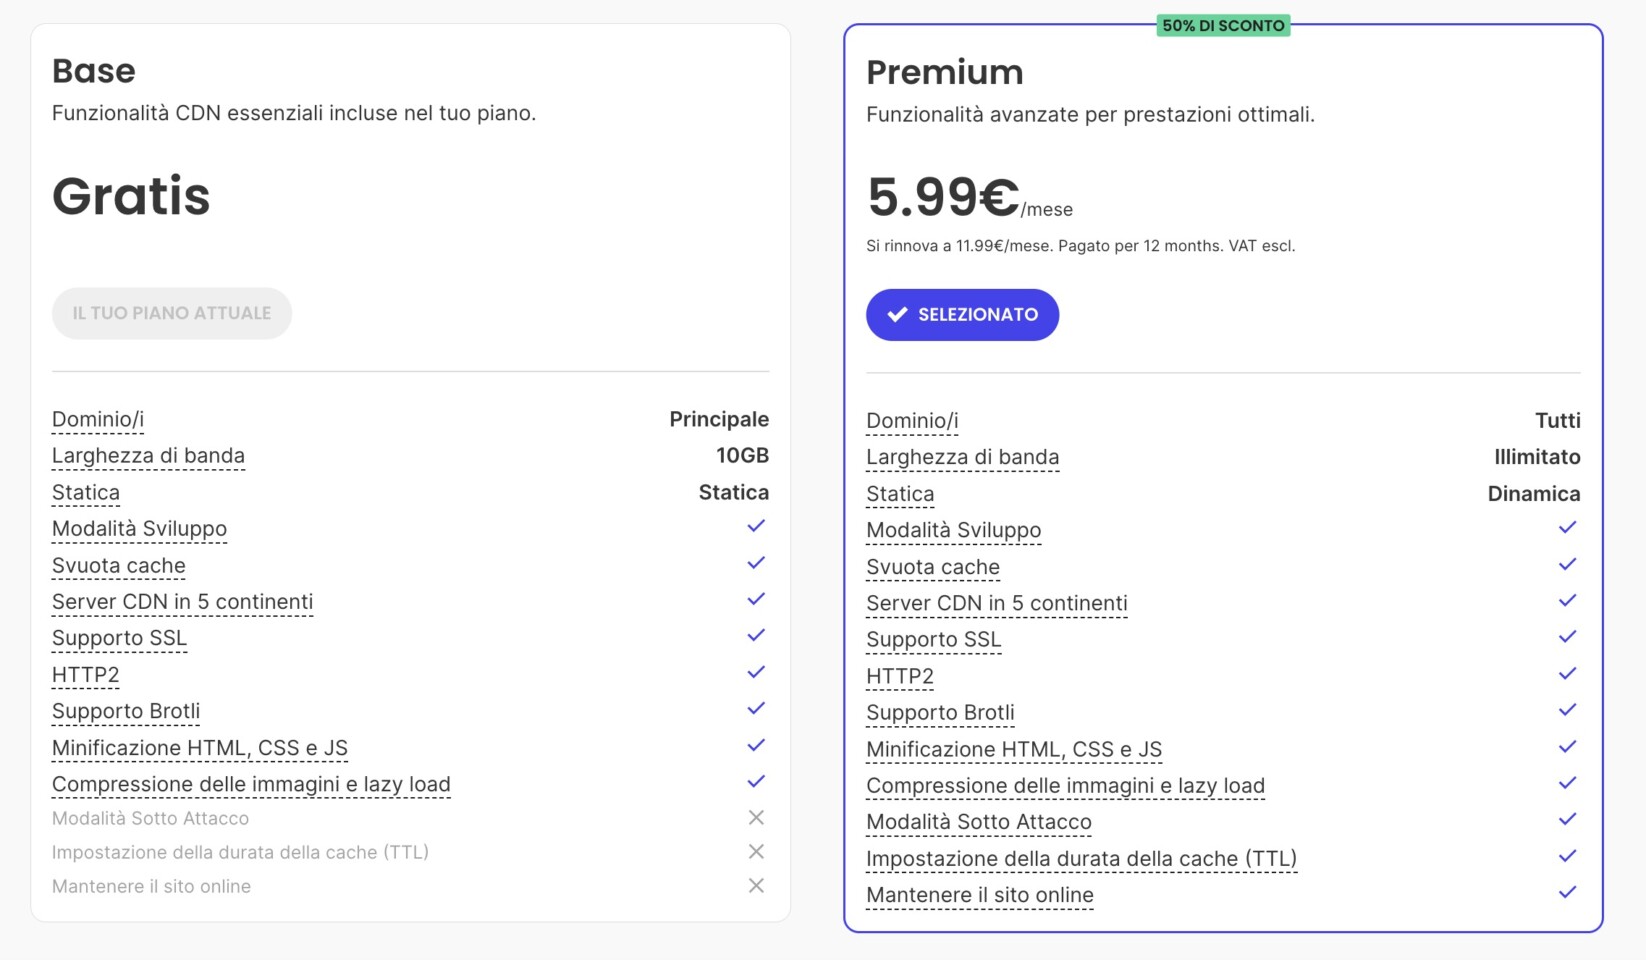Image resolution: width=1646 pixels, height=960 pixels.
Task: Click Supporto SSL in Premium plan
Action: [933, 640]
